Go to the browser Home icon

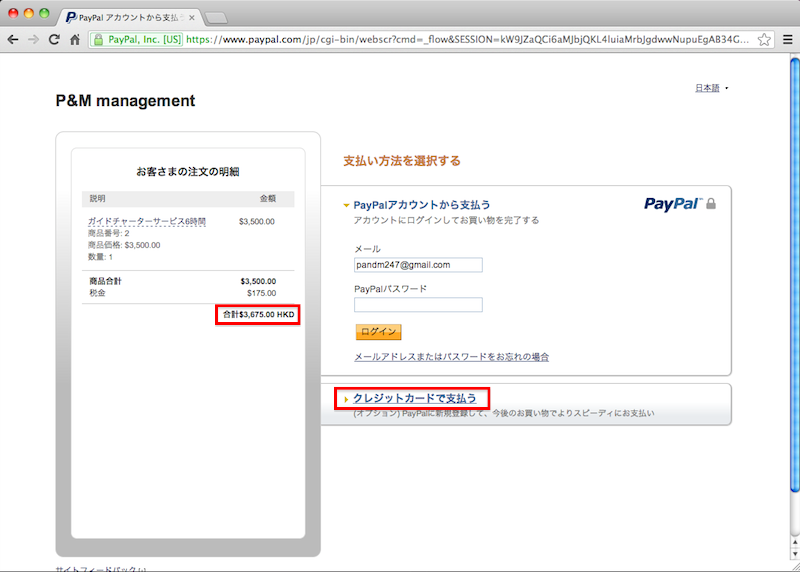coord(75,39)
